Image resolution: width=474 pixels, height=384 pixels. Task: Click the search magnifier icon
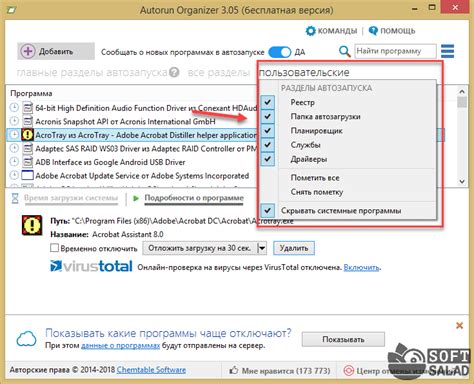click(344, 51)
